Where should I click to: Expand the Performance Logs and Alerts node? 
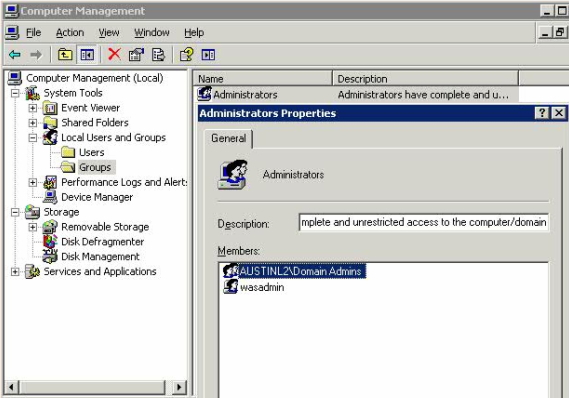point(33,182)
